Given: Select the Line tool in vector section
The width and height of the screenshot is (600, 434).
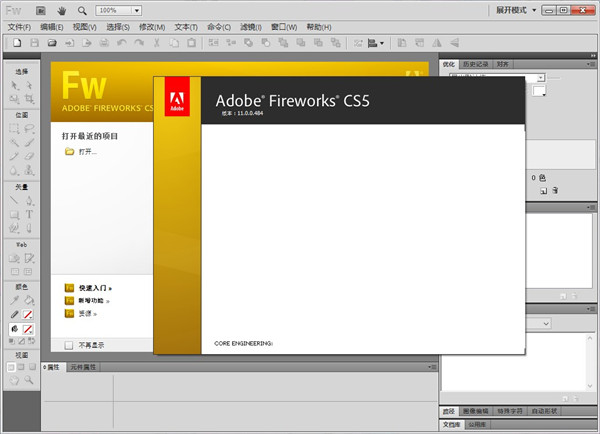Looking at the screenshot, I should [x=15, y=200].
